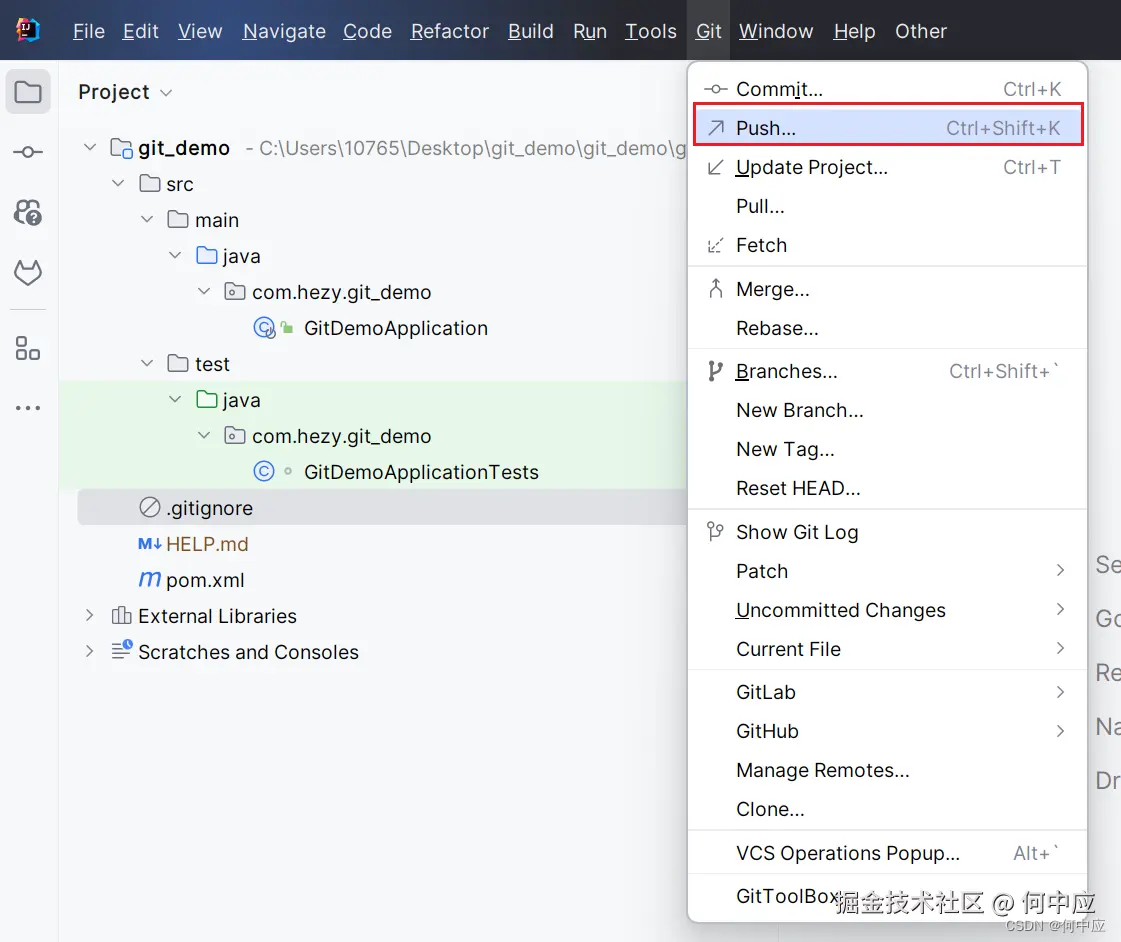Select the GitDemoApplication class file

click(x=395, y=328)
